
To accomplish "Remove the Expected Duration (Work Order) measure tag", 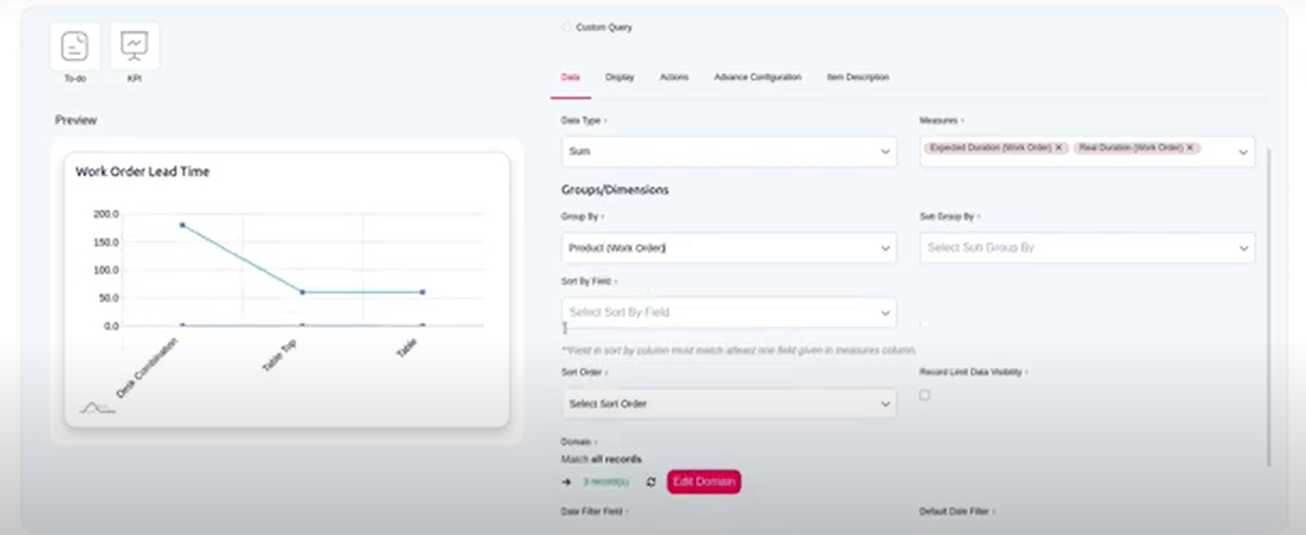I will tap(1059, 148).
